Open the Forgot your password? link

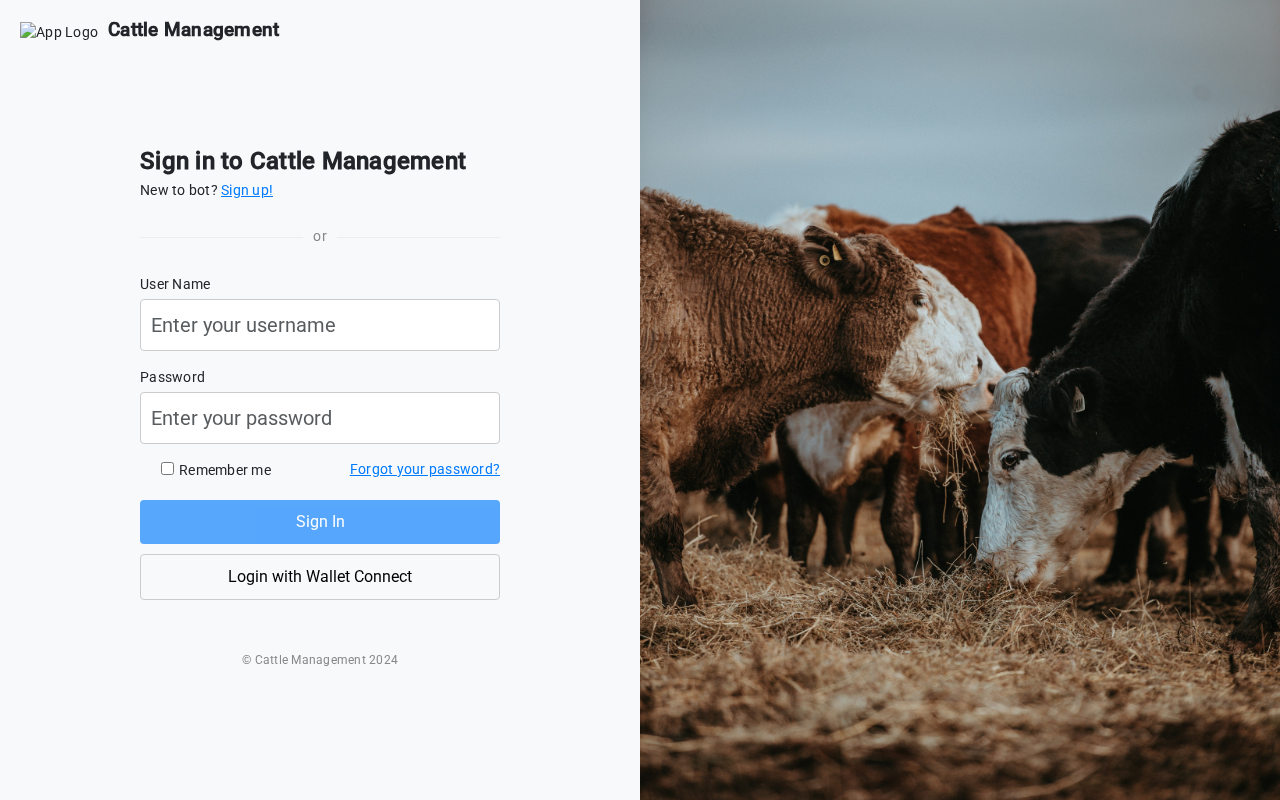point(425,469)
